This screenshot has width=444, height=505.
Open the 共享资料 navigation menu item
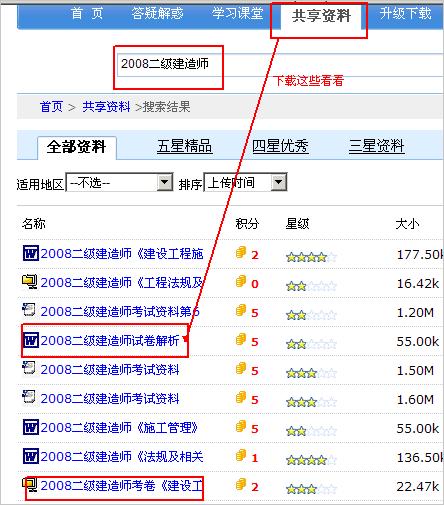[x=321, y=16]
